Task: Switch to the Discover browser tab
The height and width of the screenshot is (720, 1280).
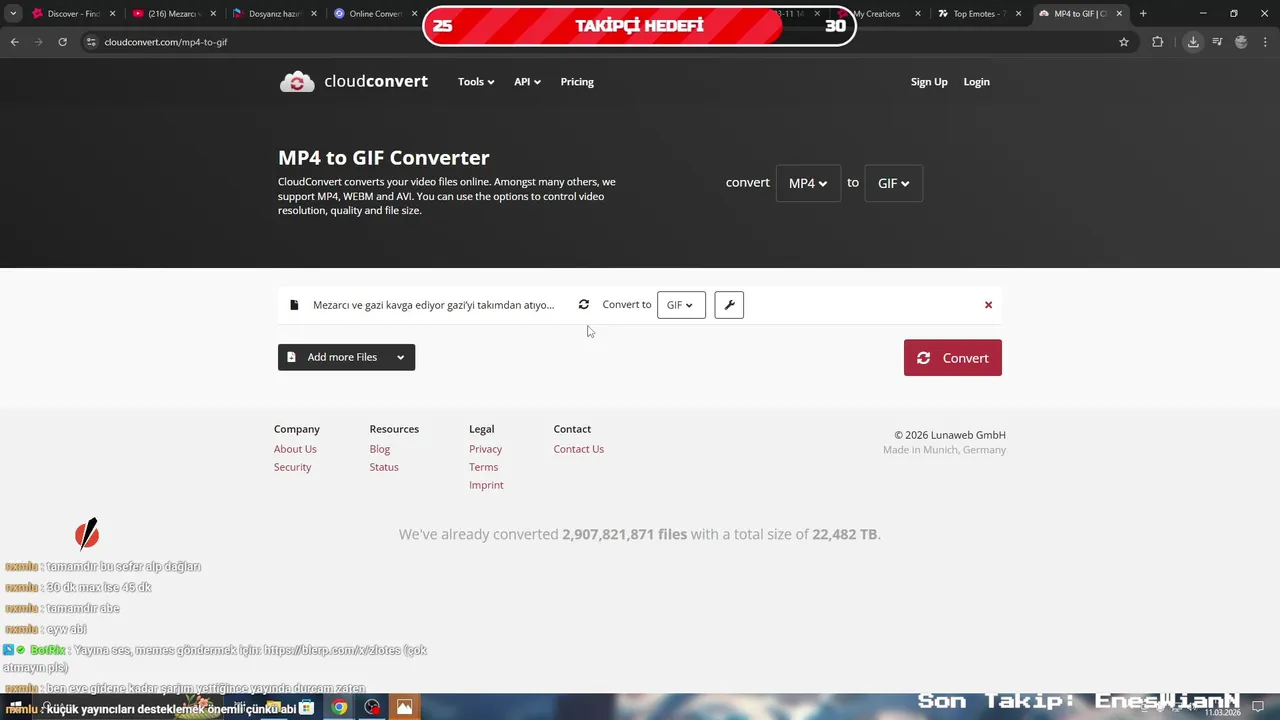Action: coord(74,14)
